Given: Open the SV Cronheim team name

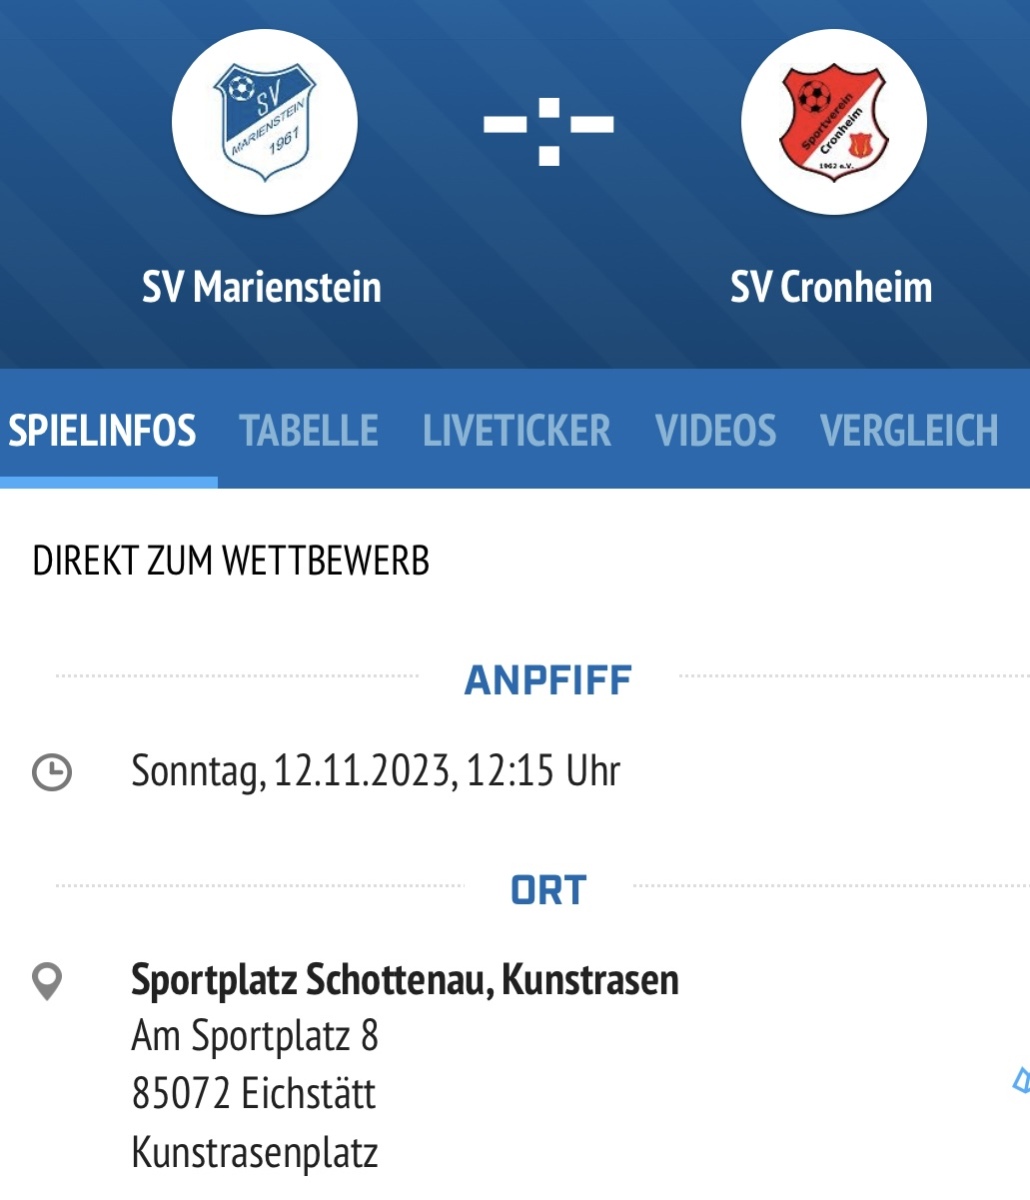Looking at the screenshot, I should [x=831, y=288].
